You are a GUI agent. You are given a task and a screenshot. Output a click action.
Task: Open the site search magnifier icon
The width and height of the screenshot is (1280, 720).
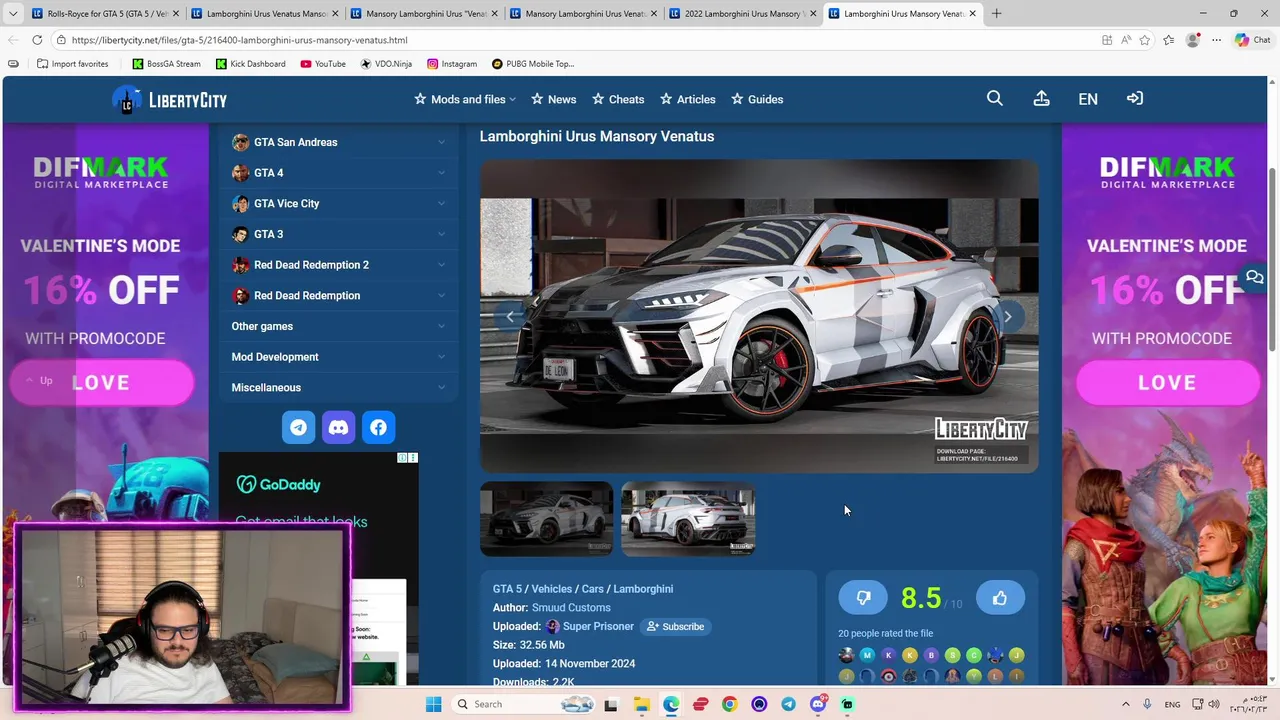(x=994, y=98)
